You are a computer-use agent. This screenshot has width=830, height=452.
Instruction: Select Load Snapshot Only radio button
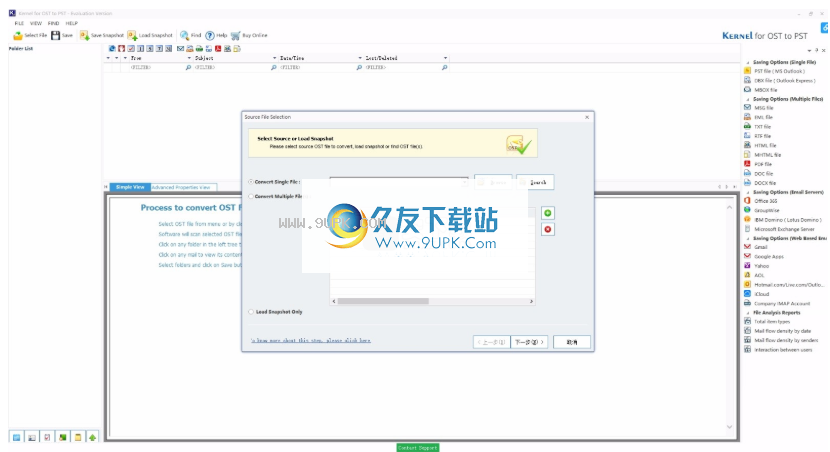(251, 312)
